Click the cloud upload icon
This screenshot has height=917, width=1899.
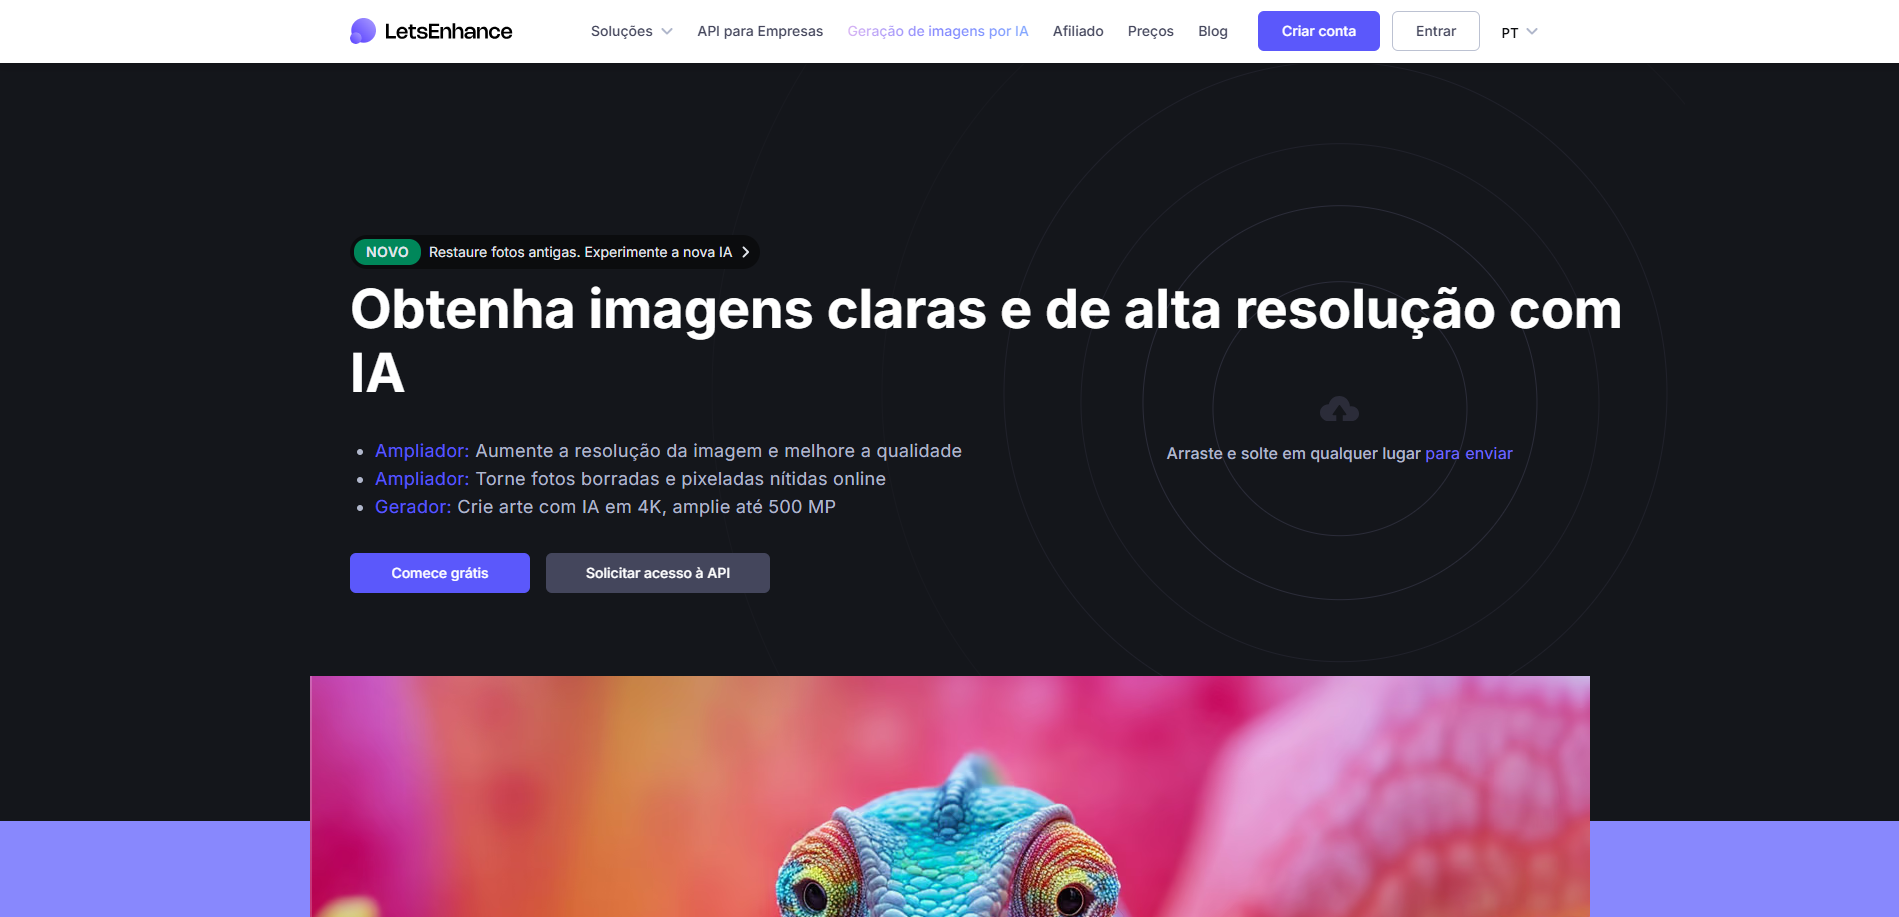coord(1339,409)
